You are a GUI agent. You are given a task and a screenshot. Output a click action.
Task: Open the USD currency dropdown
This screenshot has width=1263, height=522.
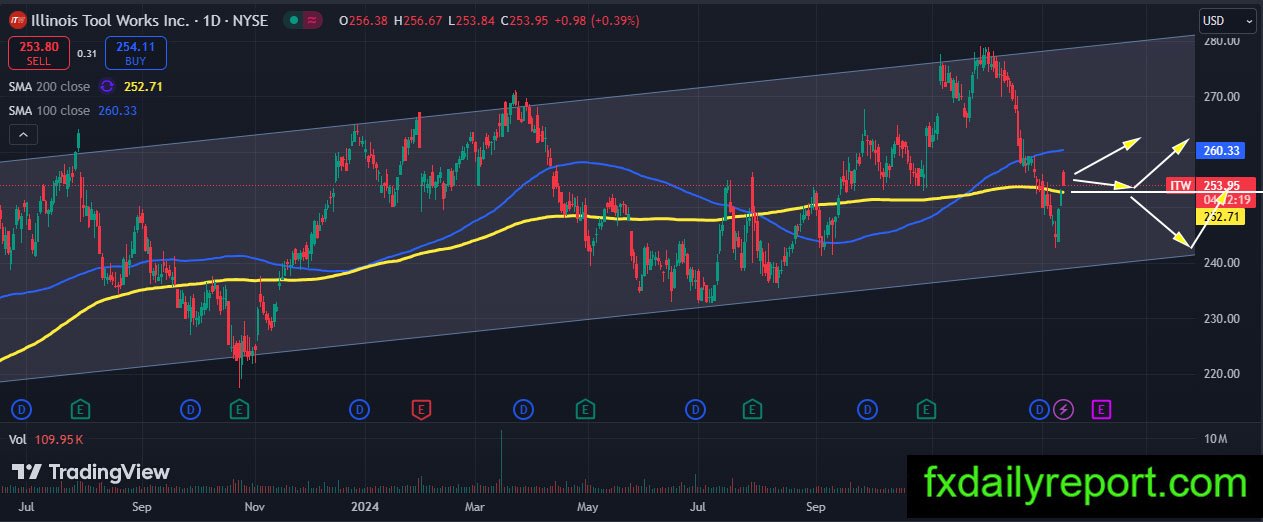pyautogui.click(x=1227, y=20)
